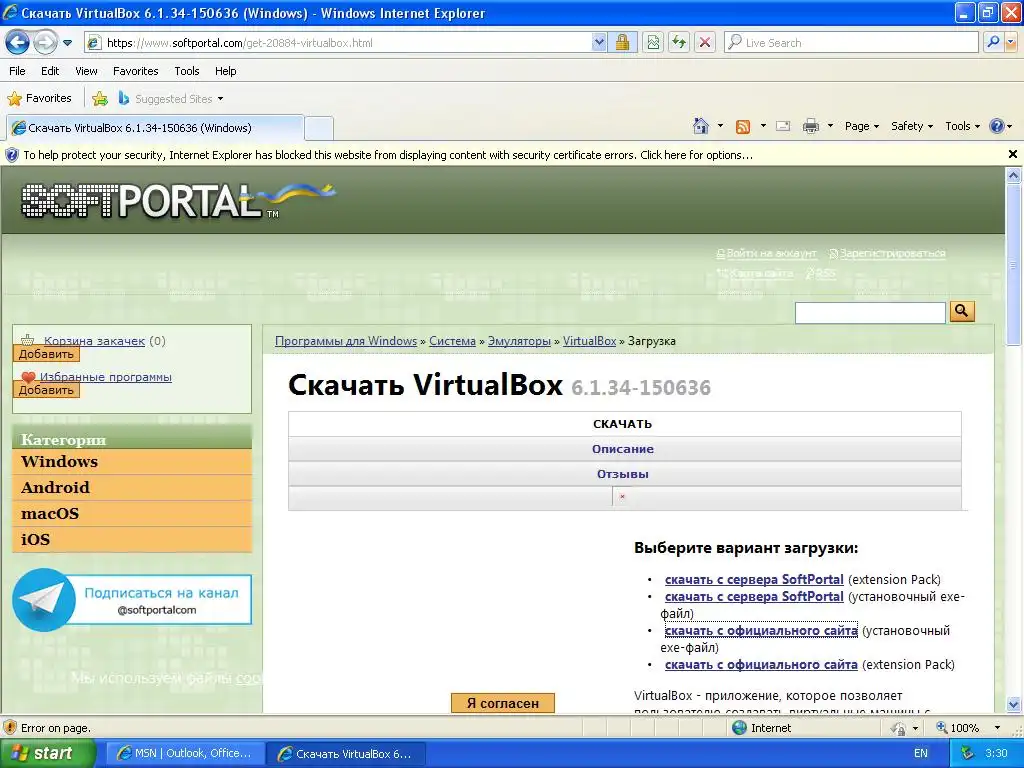The image size is (1024, 768).
Task: Click the Telegram subscribe banner
Action: coord(132,600)
